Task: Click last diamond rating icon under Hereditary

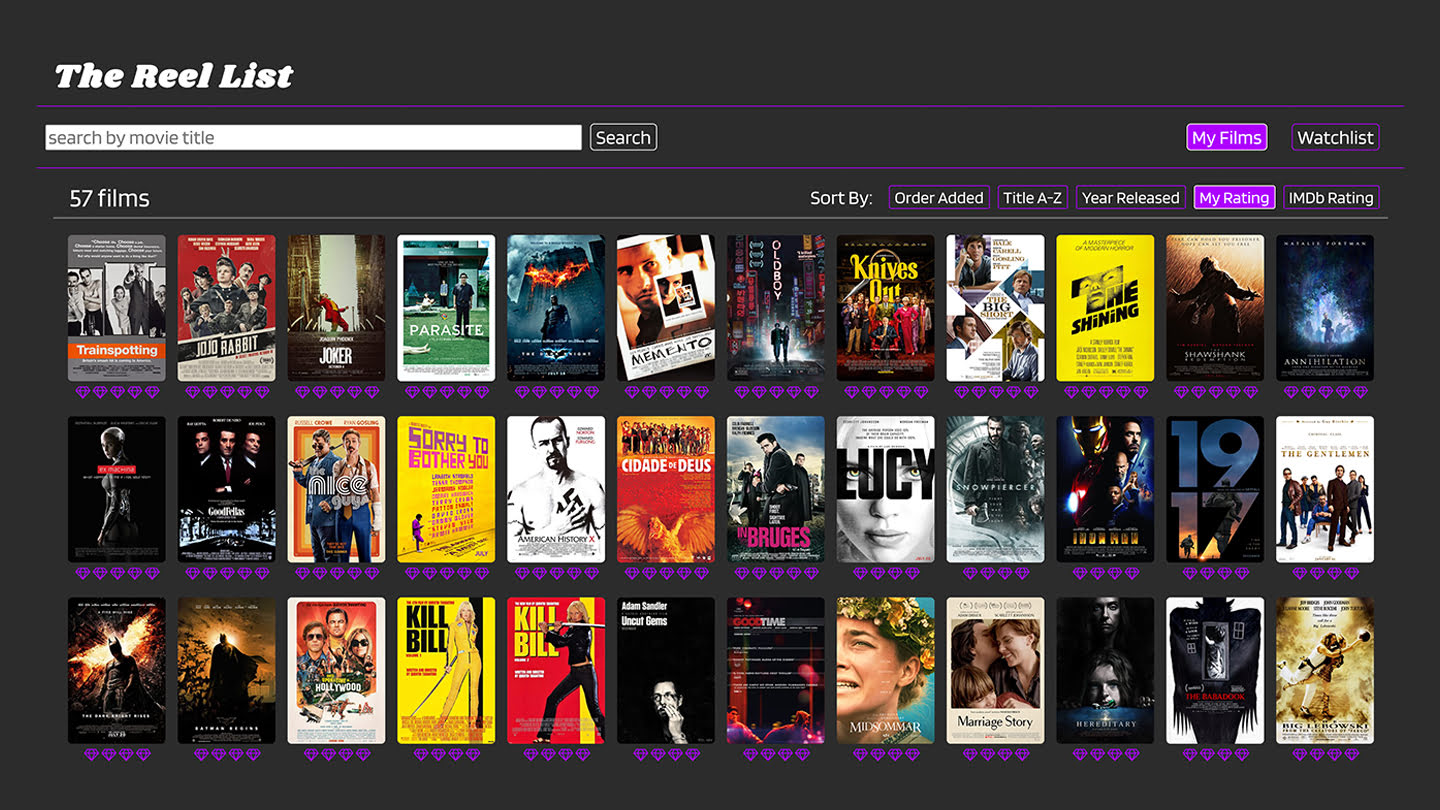Action: 1132,755
